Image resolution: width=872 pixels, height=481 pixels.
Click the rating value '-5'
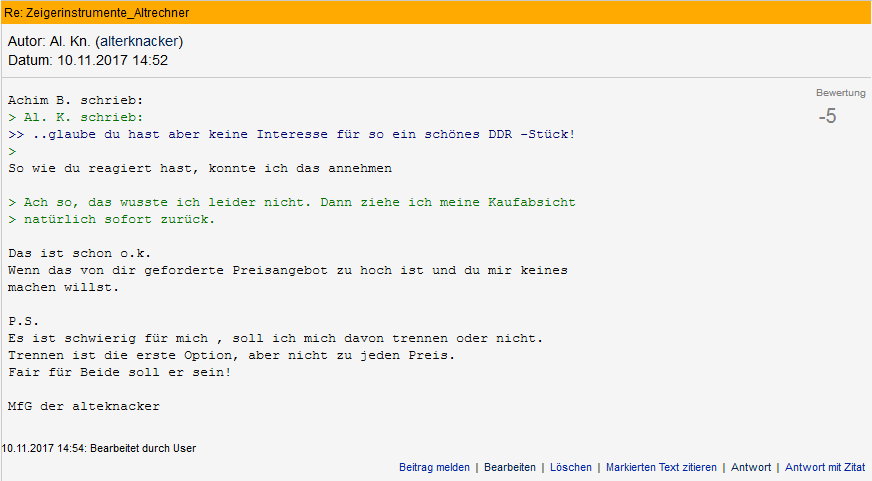(827, 116)
